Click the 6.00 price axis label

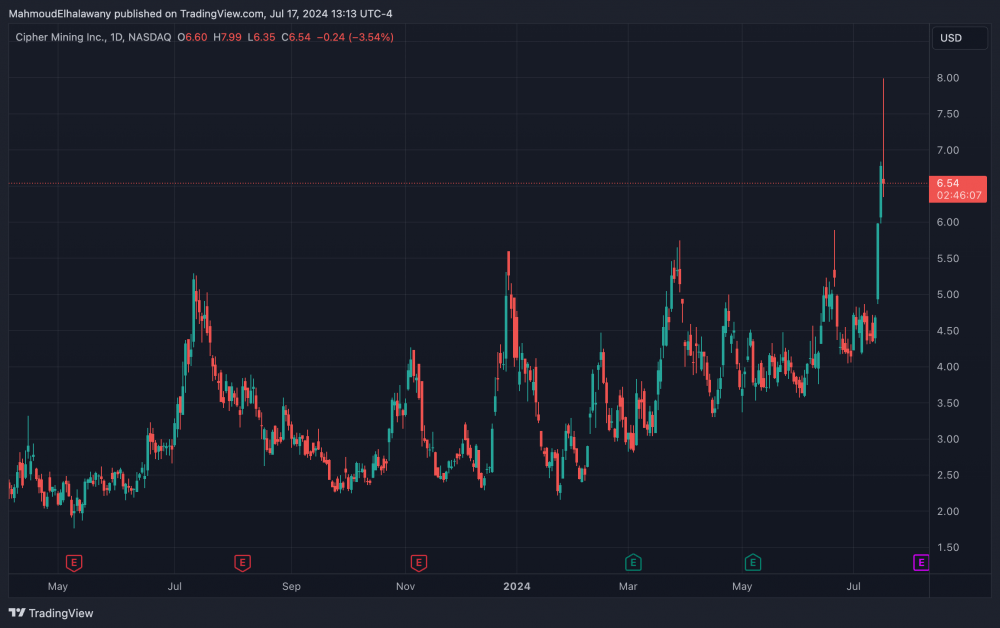[948, 223]
